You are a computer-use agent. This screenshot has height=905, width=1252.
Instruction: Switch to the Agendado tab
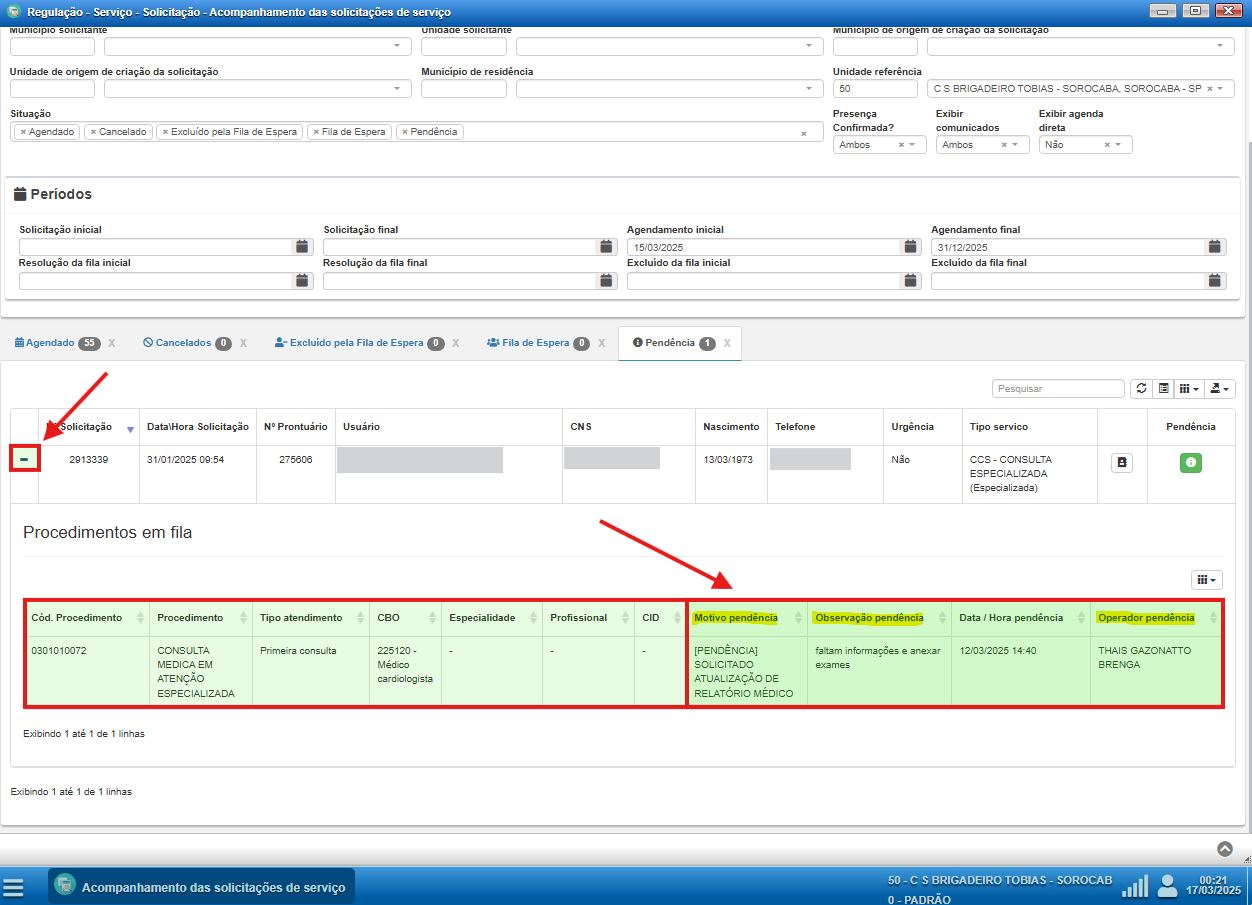point(50,343)
